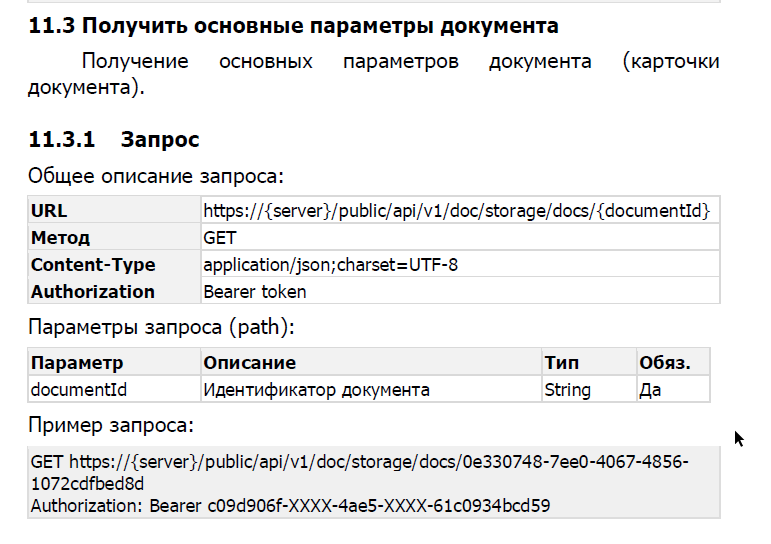This screenshot has width=771, height=544.
Task: Click the 'Authorization' label cell in the table
Action: pos(93,292)
